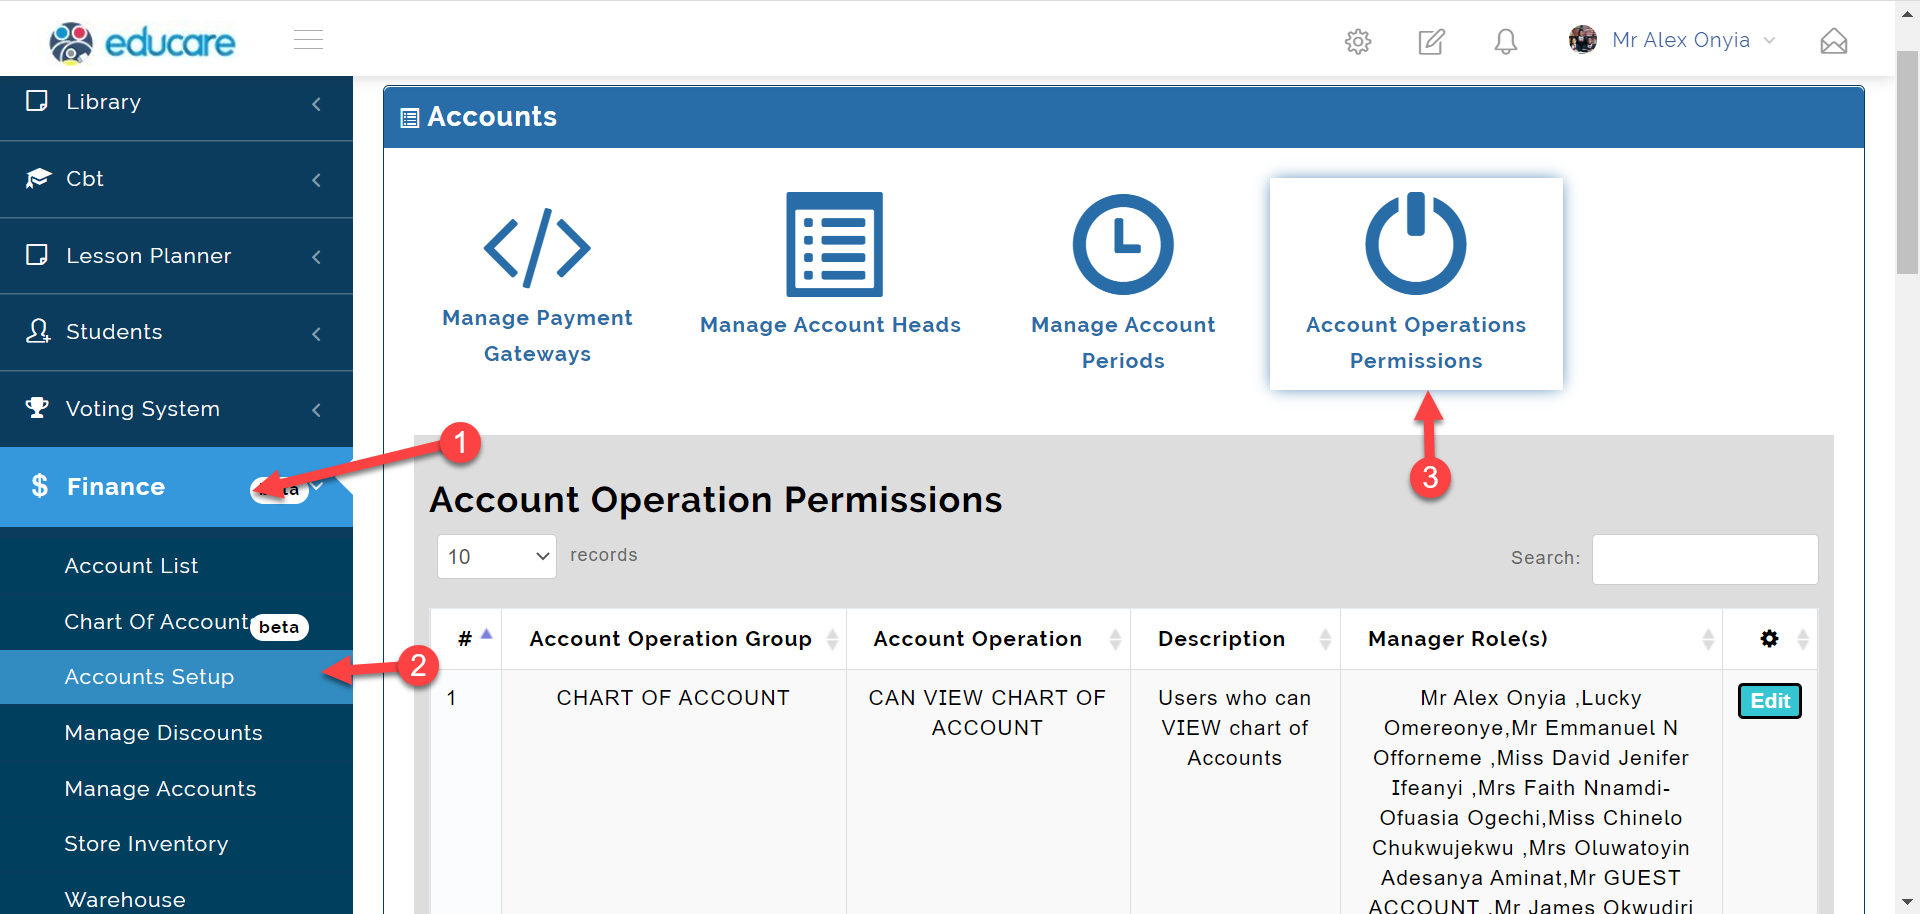The width and height of the screenshot is (1920, 914).
Task: Sort by Description column
Action: click(x=1235, y=639)
